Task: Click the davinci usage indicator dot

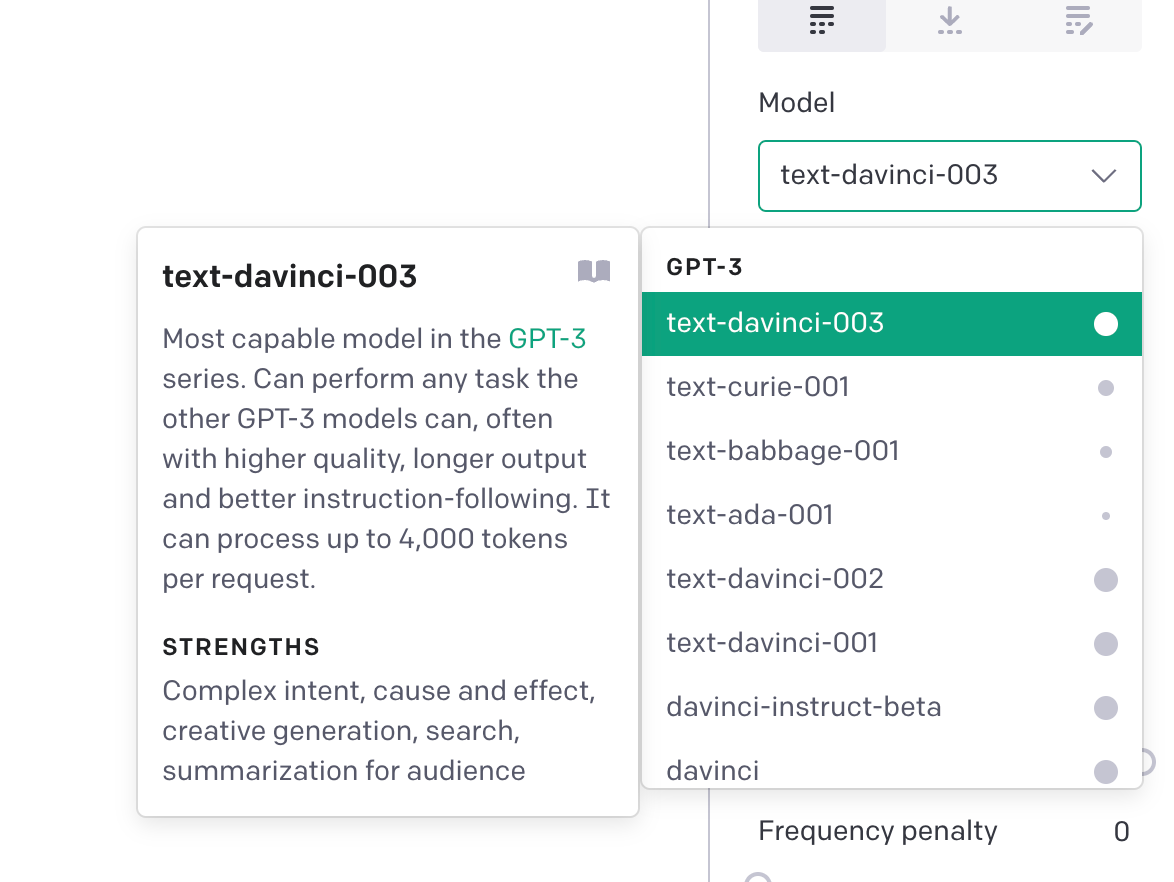Action: tap(1106, 771)
